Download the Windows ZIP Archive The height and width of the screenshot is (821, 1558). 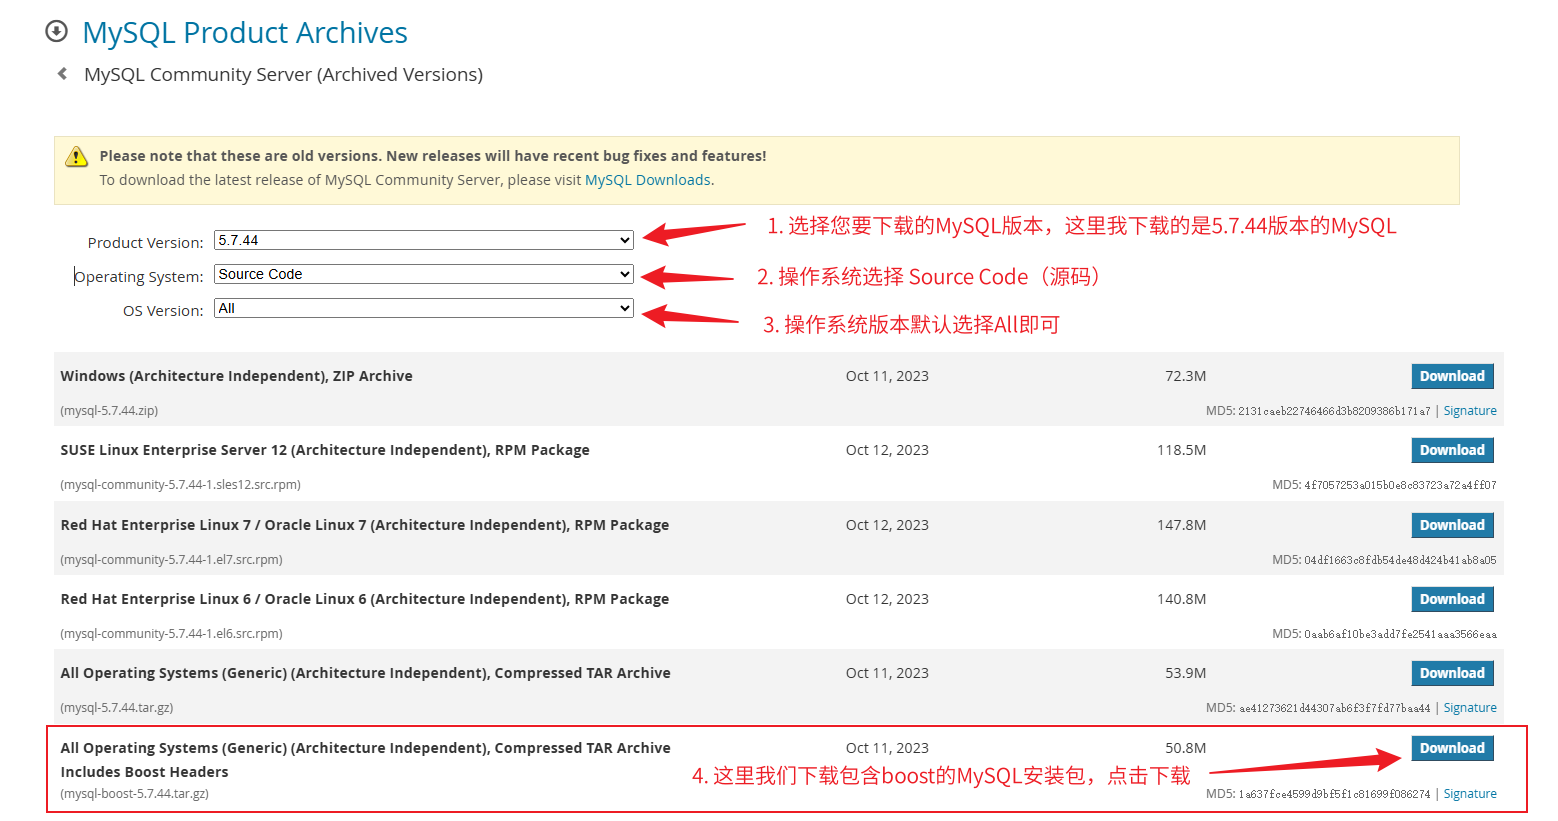click(1452, 376)
